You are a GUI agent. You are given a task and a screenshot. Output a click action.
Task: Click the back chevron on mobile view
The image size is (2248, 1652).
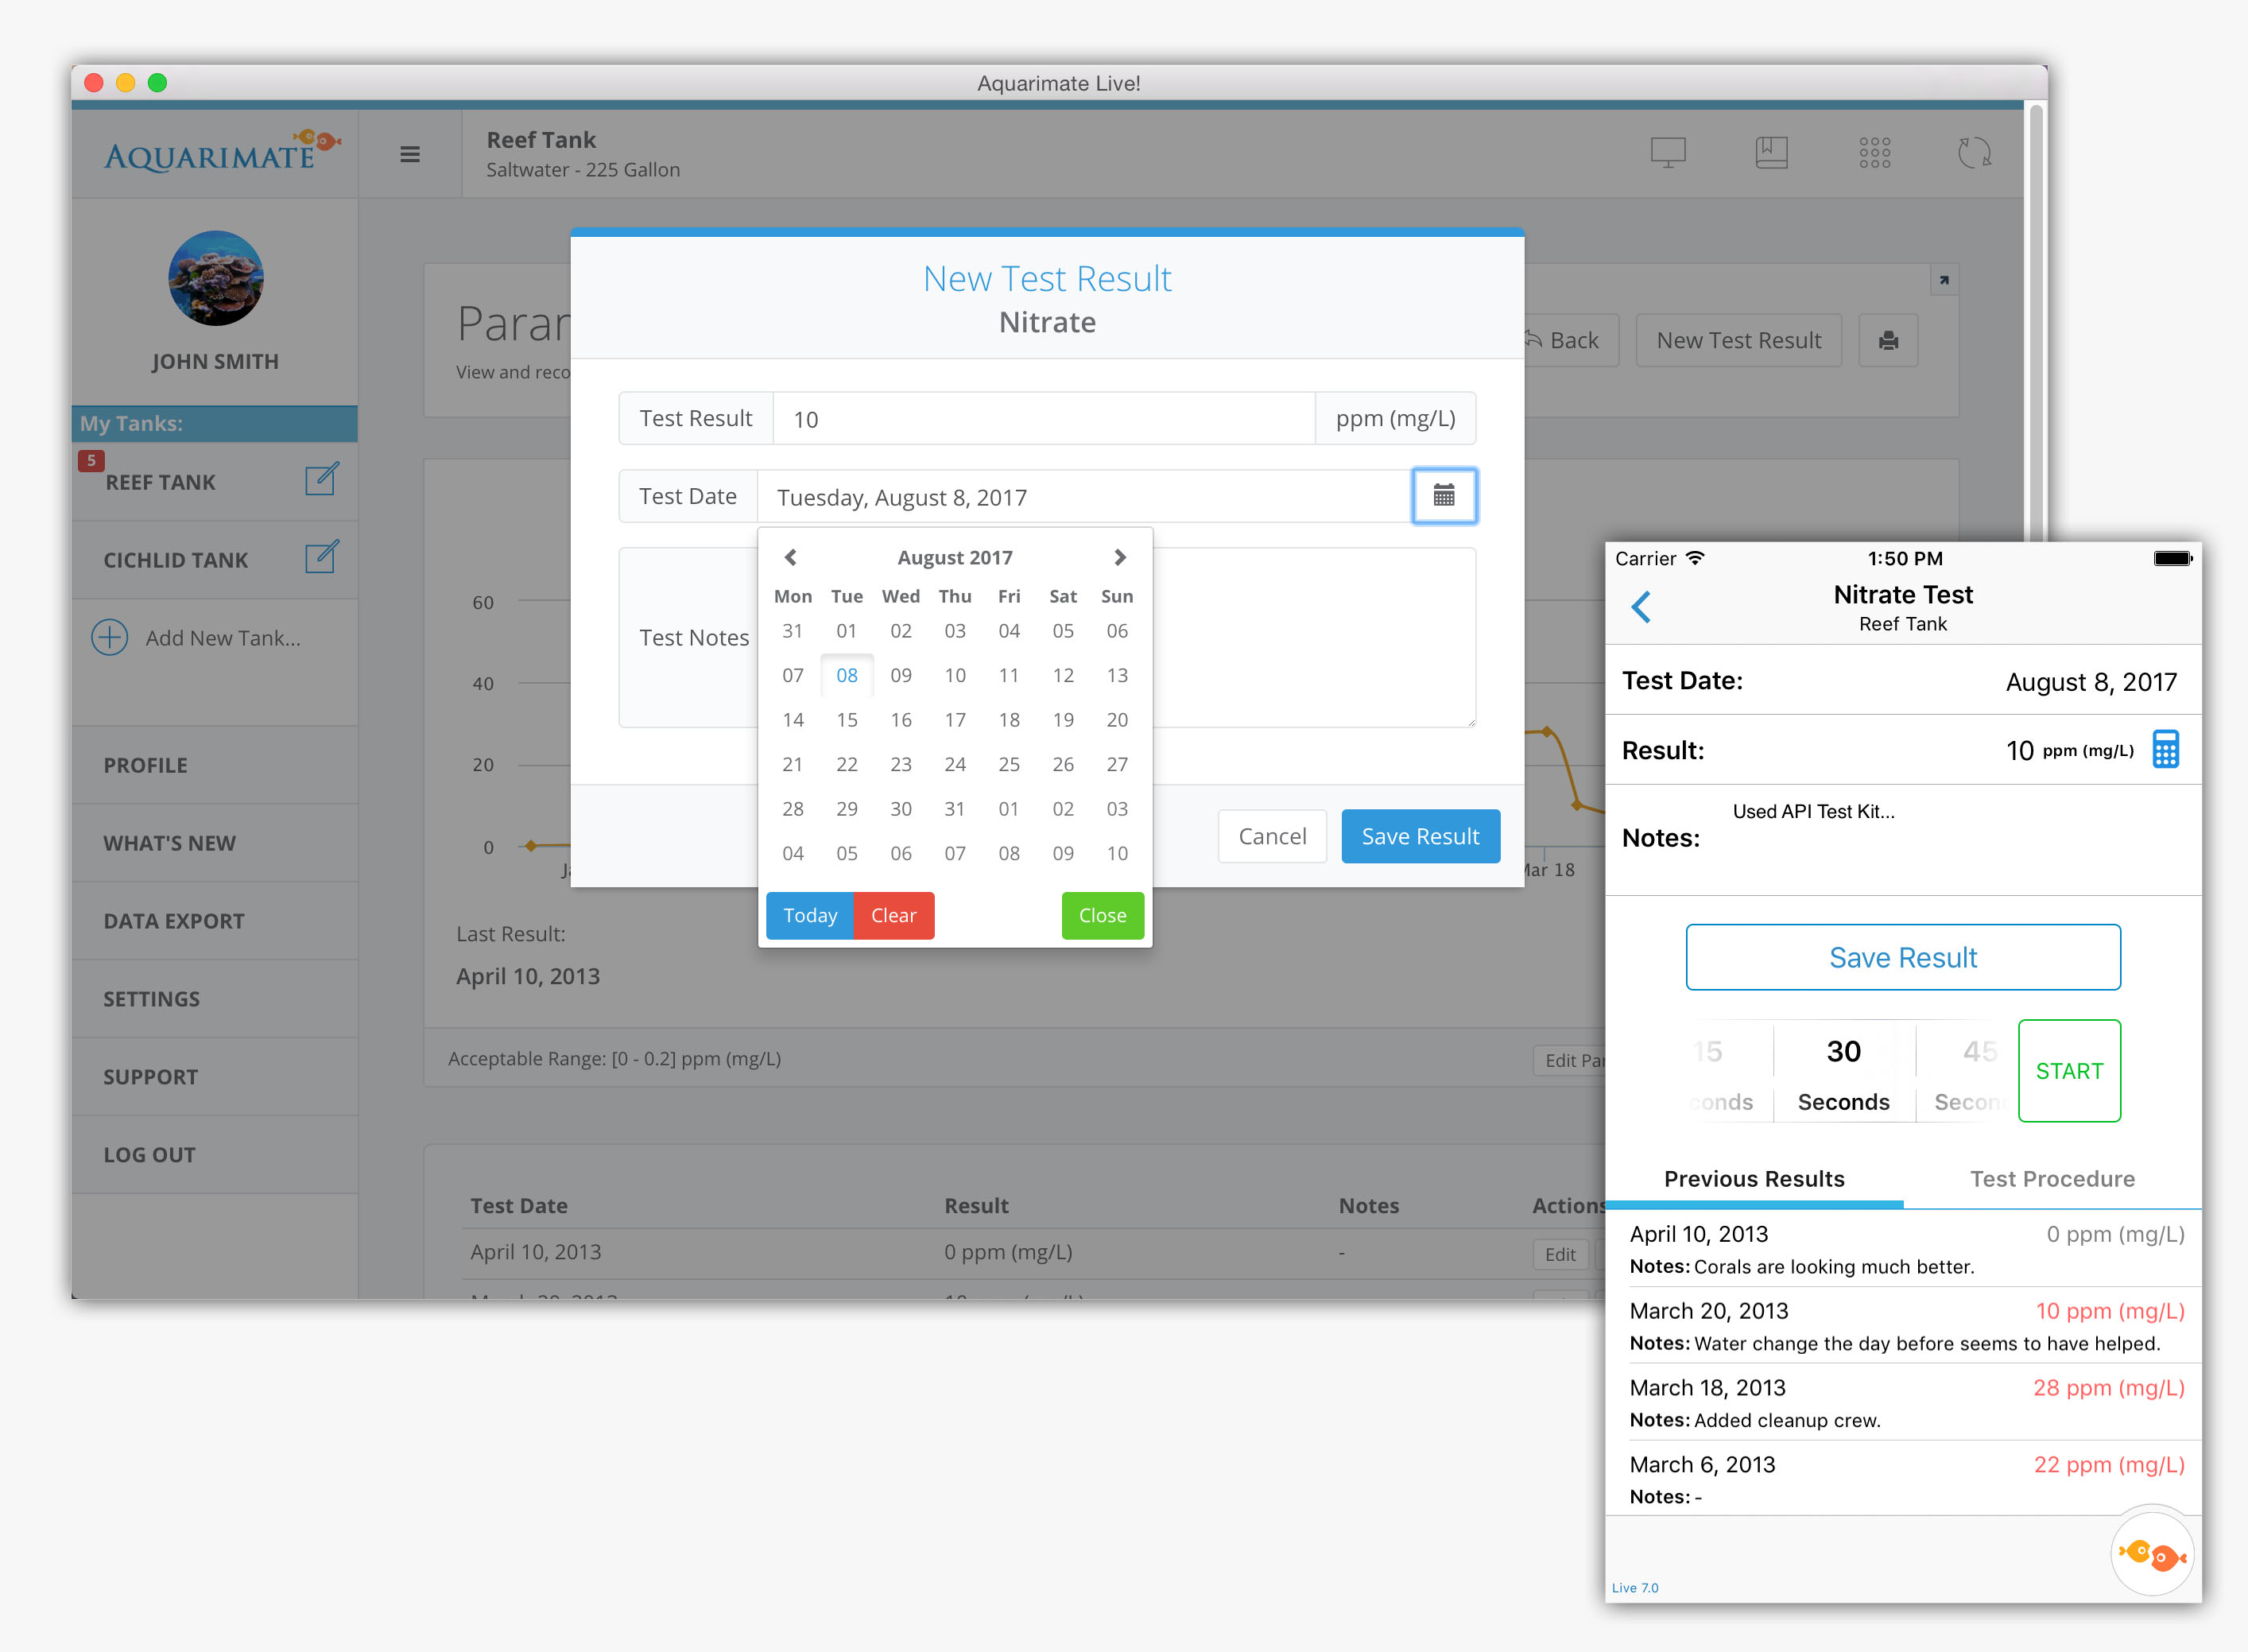click(x=1642, y=611)
